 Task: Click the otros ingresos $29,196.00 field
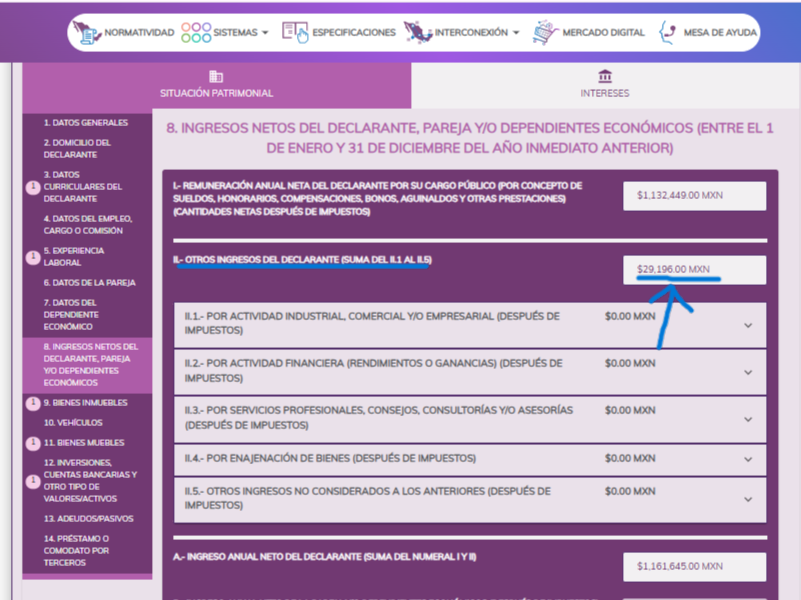coord(694,270)
